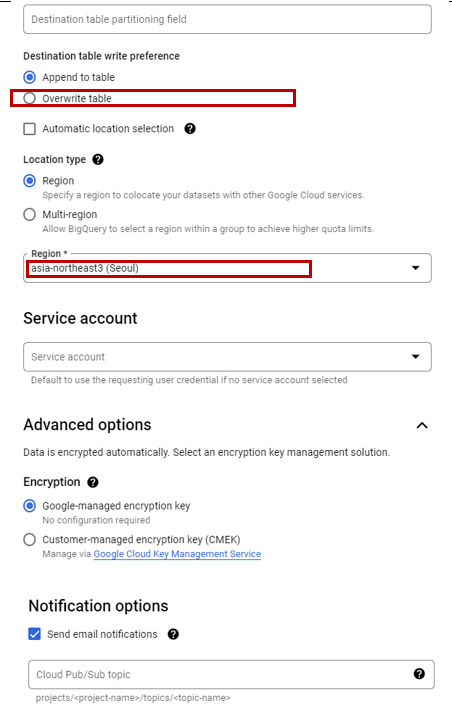Image resolution: width=452 pixels, height=718 pixels.
Task: Open help for Automatic location selection
Action: coord(190,129)
